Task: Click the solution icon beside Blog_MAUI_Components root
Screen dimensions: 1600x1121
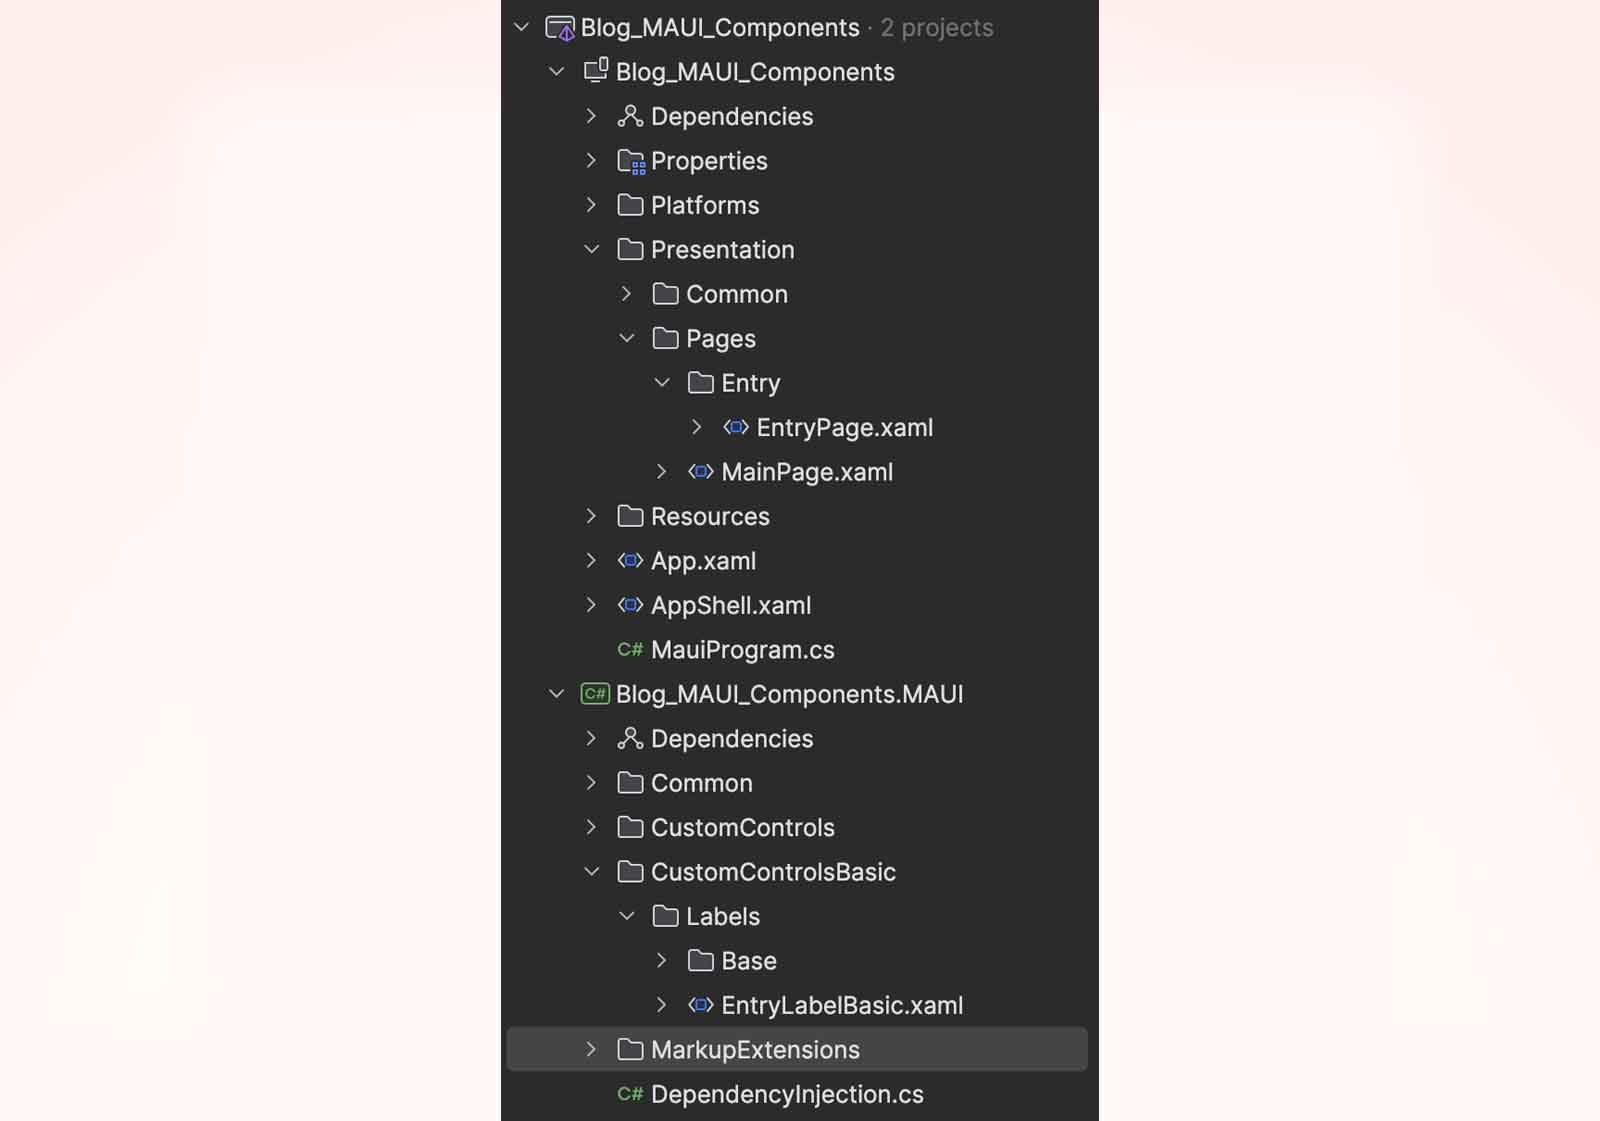Action: point(560,28)
